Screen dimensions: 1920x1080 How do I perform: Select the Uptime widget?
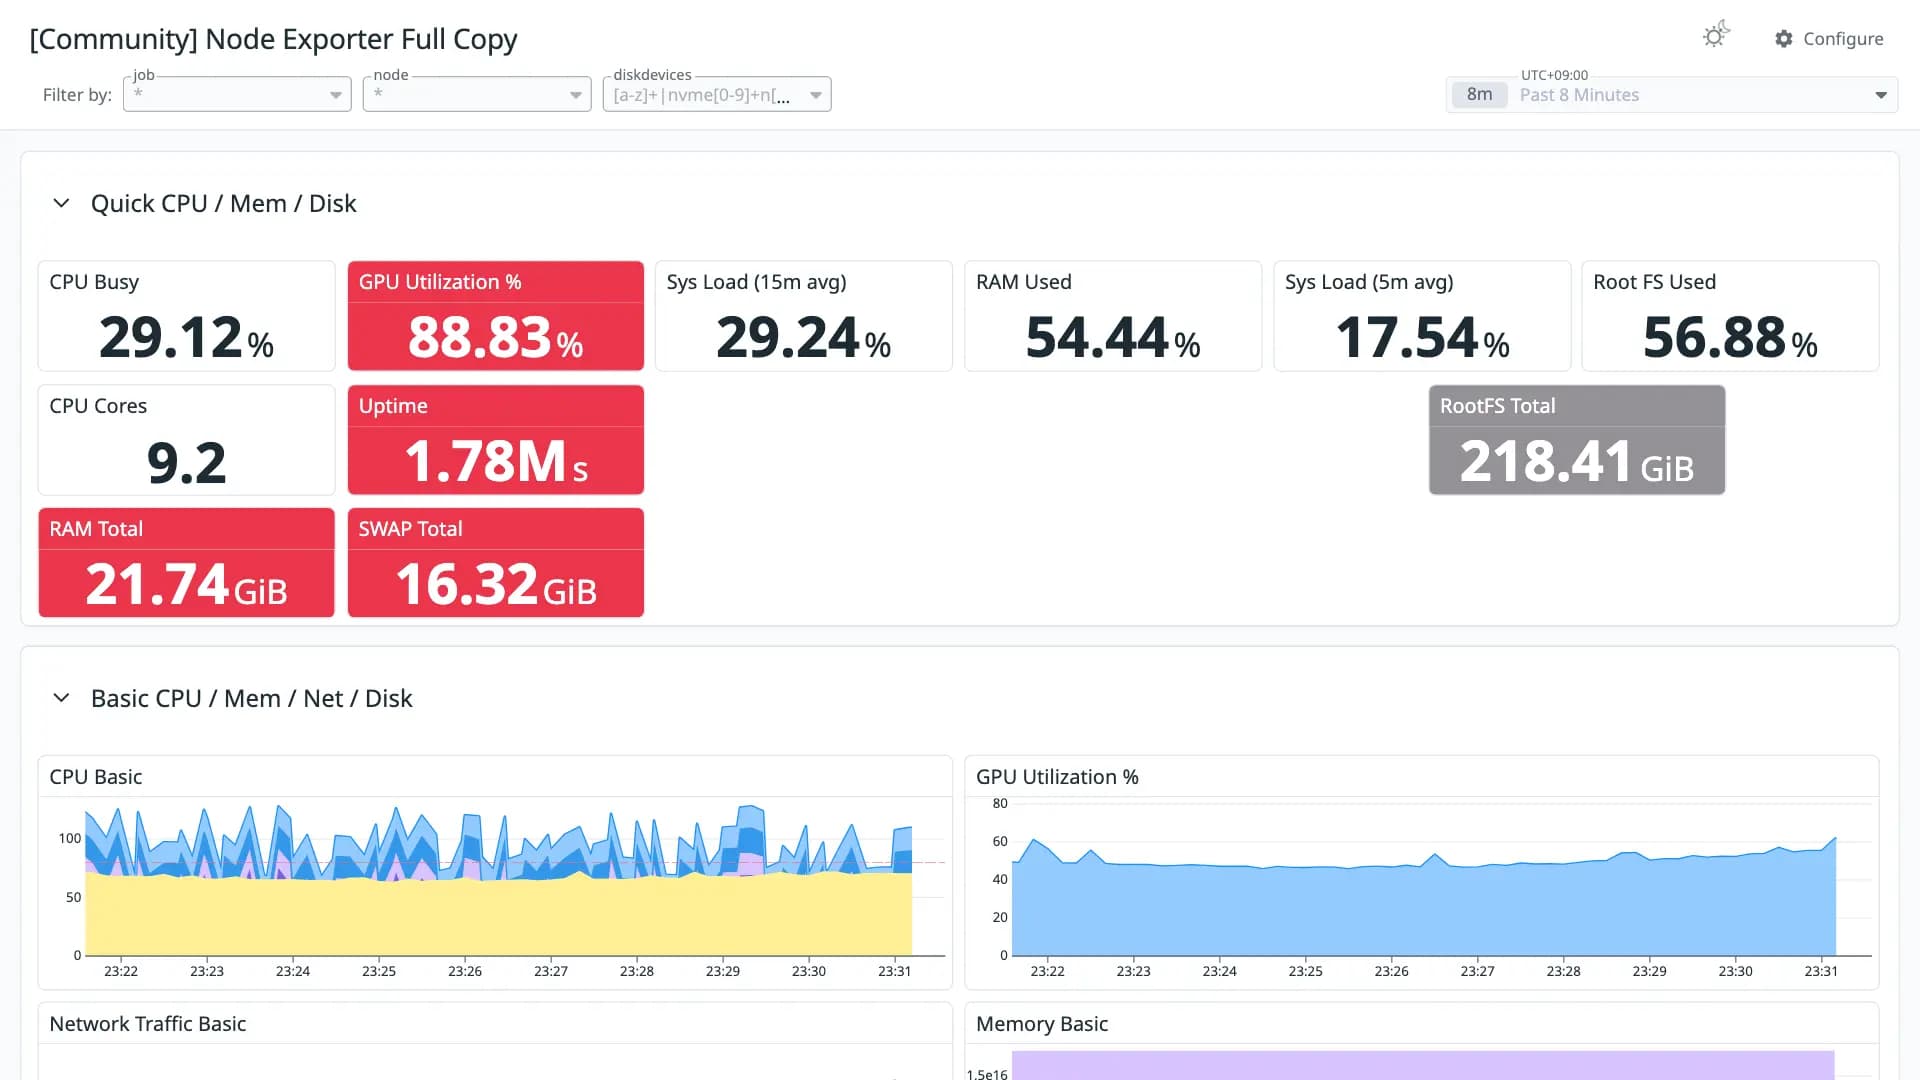(x=496, y=440)
